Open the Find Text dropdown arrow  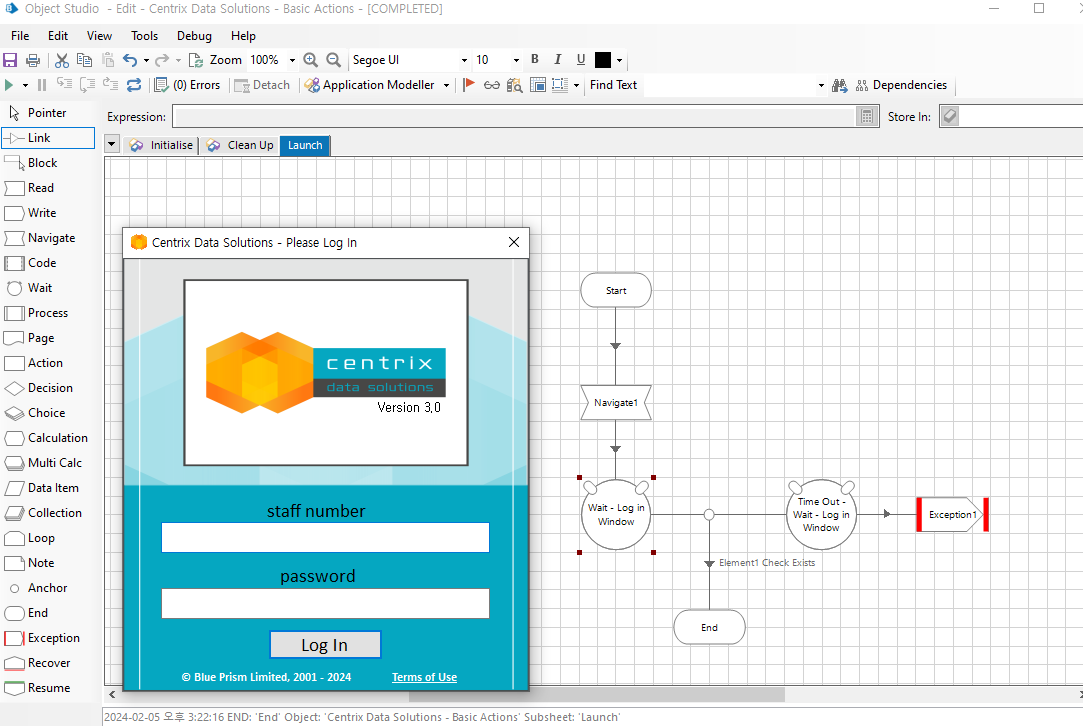[821, 85]
